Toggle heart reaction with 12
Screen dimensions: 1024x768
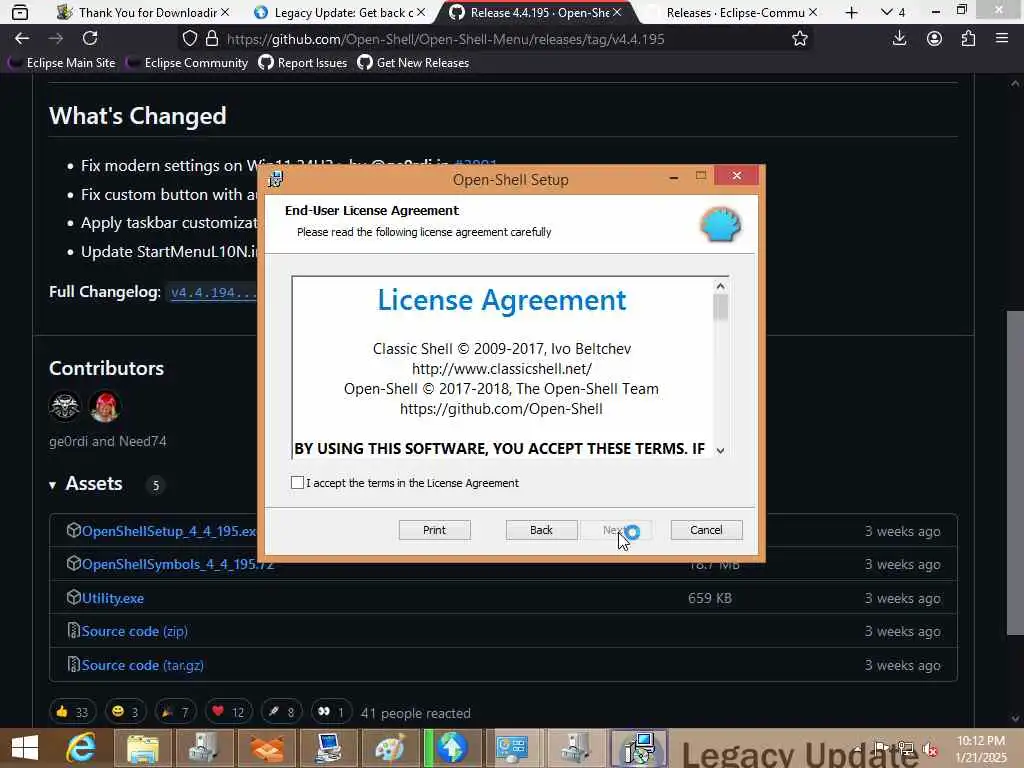click(229, 712)
